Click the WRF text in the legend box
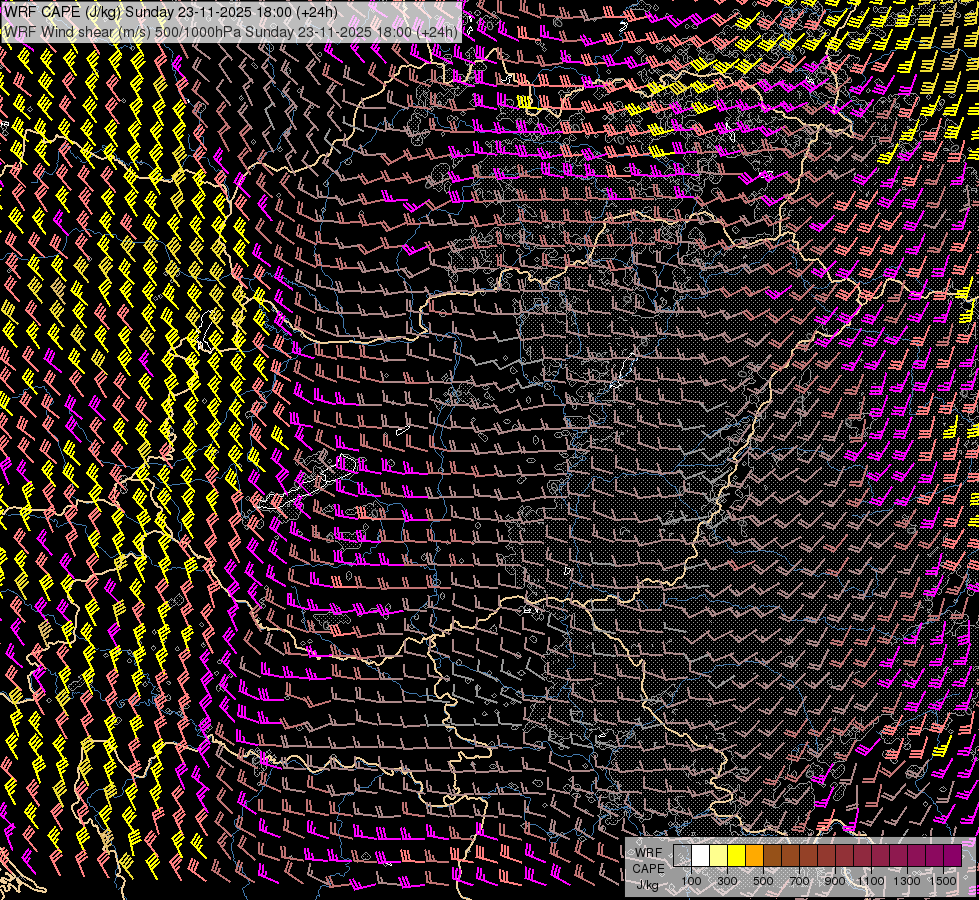 pyautogui.click(x=649, y=853)
